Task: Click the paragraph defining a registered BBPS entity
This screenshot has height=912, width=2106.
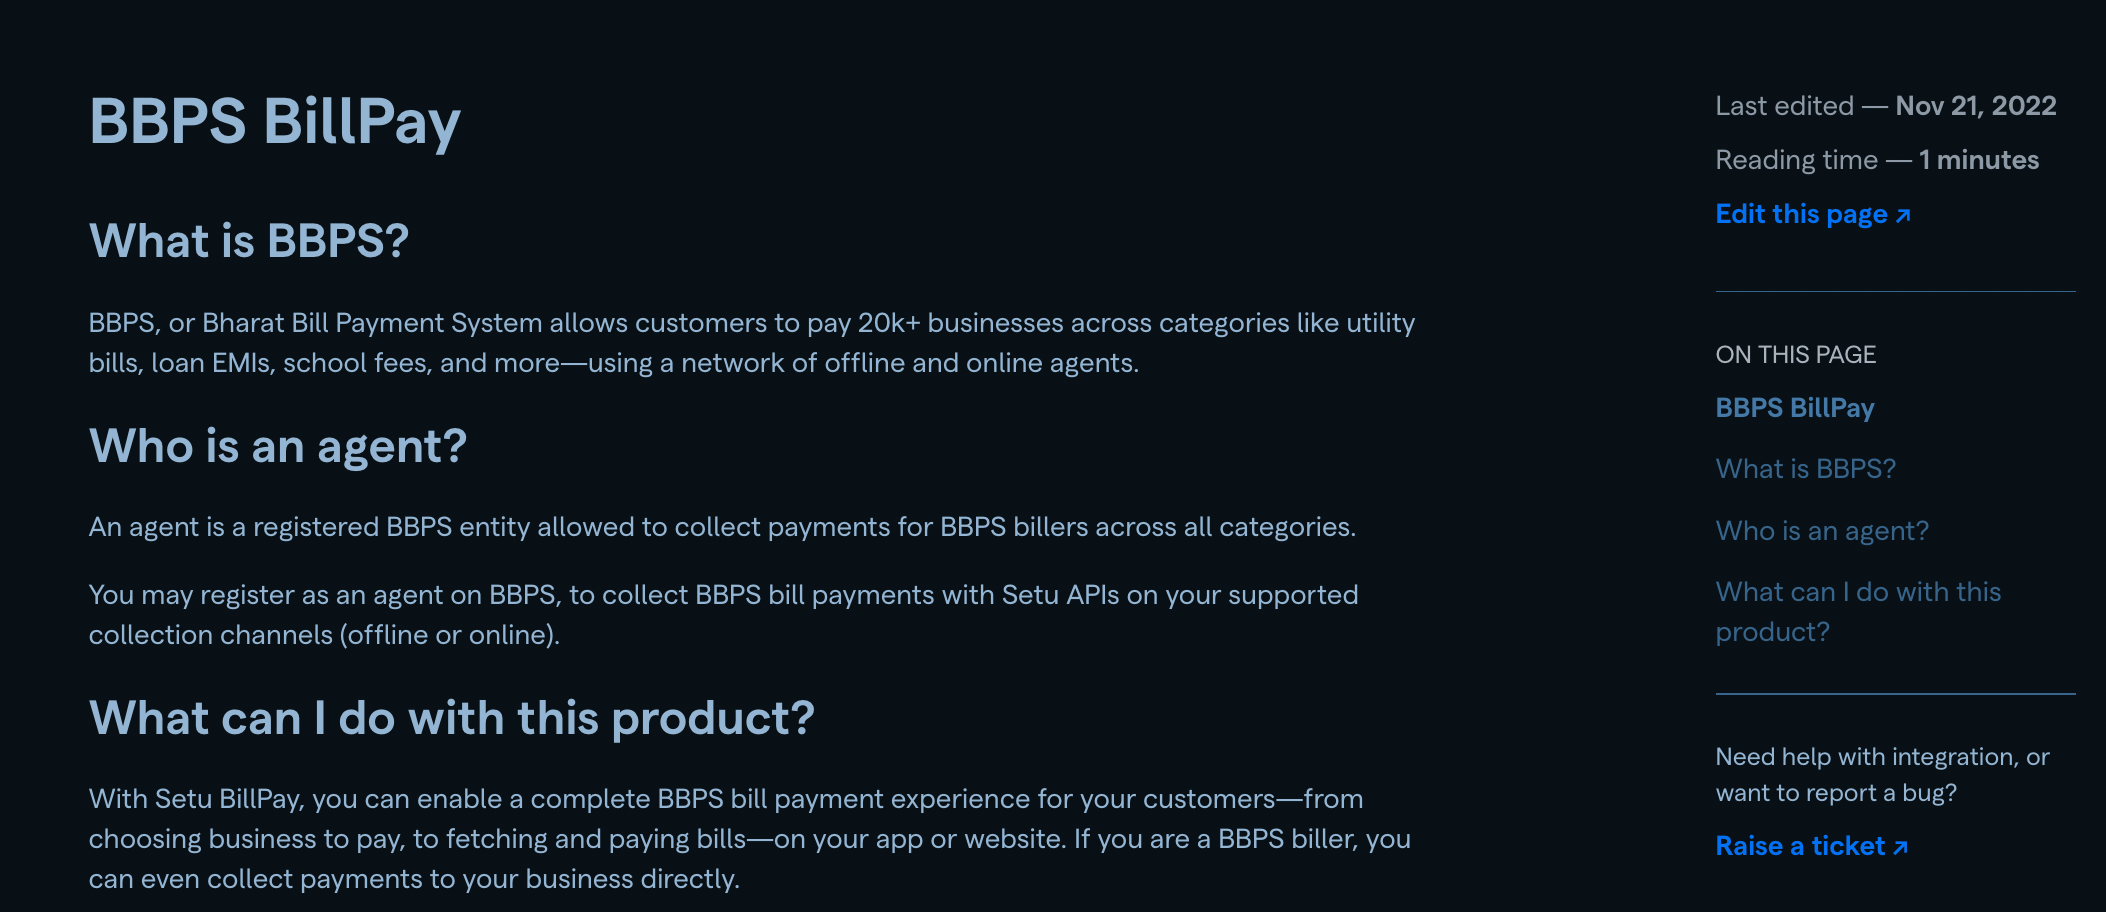Action: point(721,527)
